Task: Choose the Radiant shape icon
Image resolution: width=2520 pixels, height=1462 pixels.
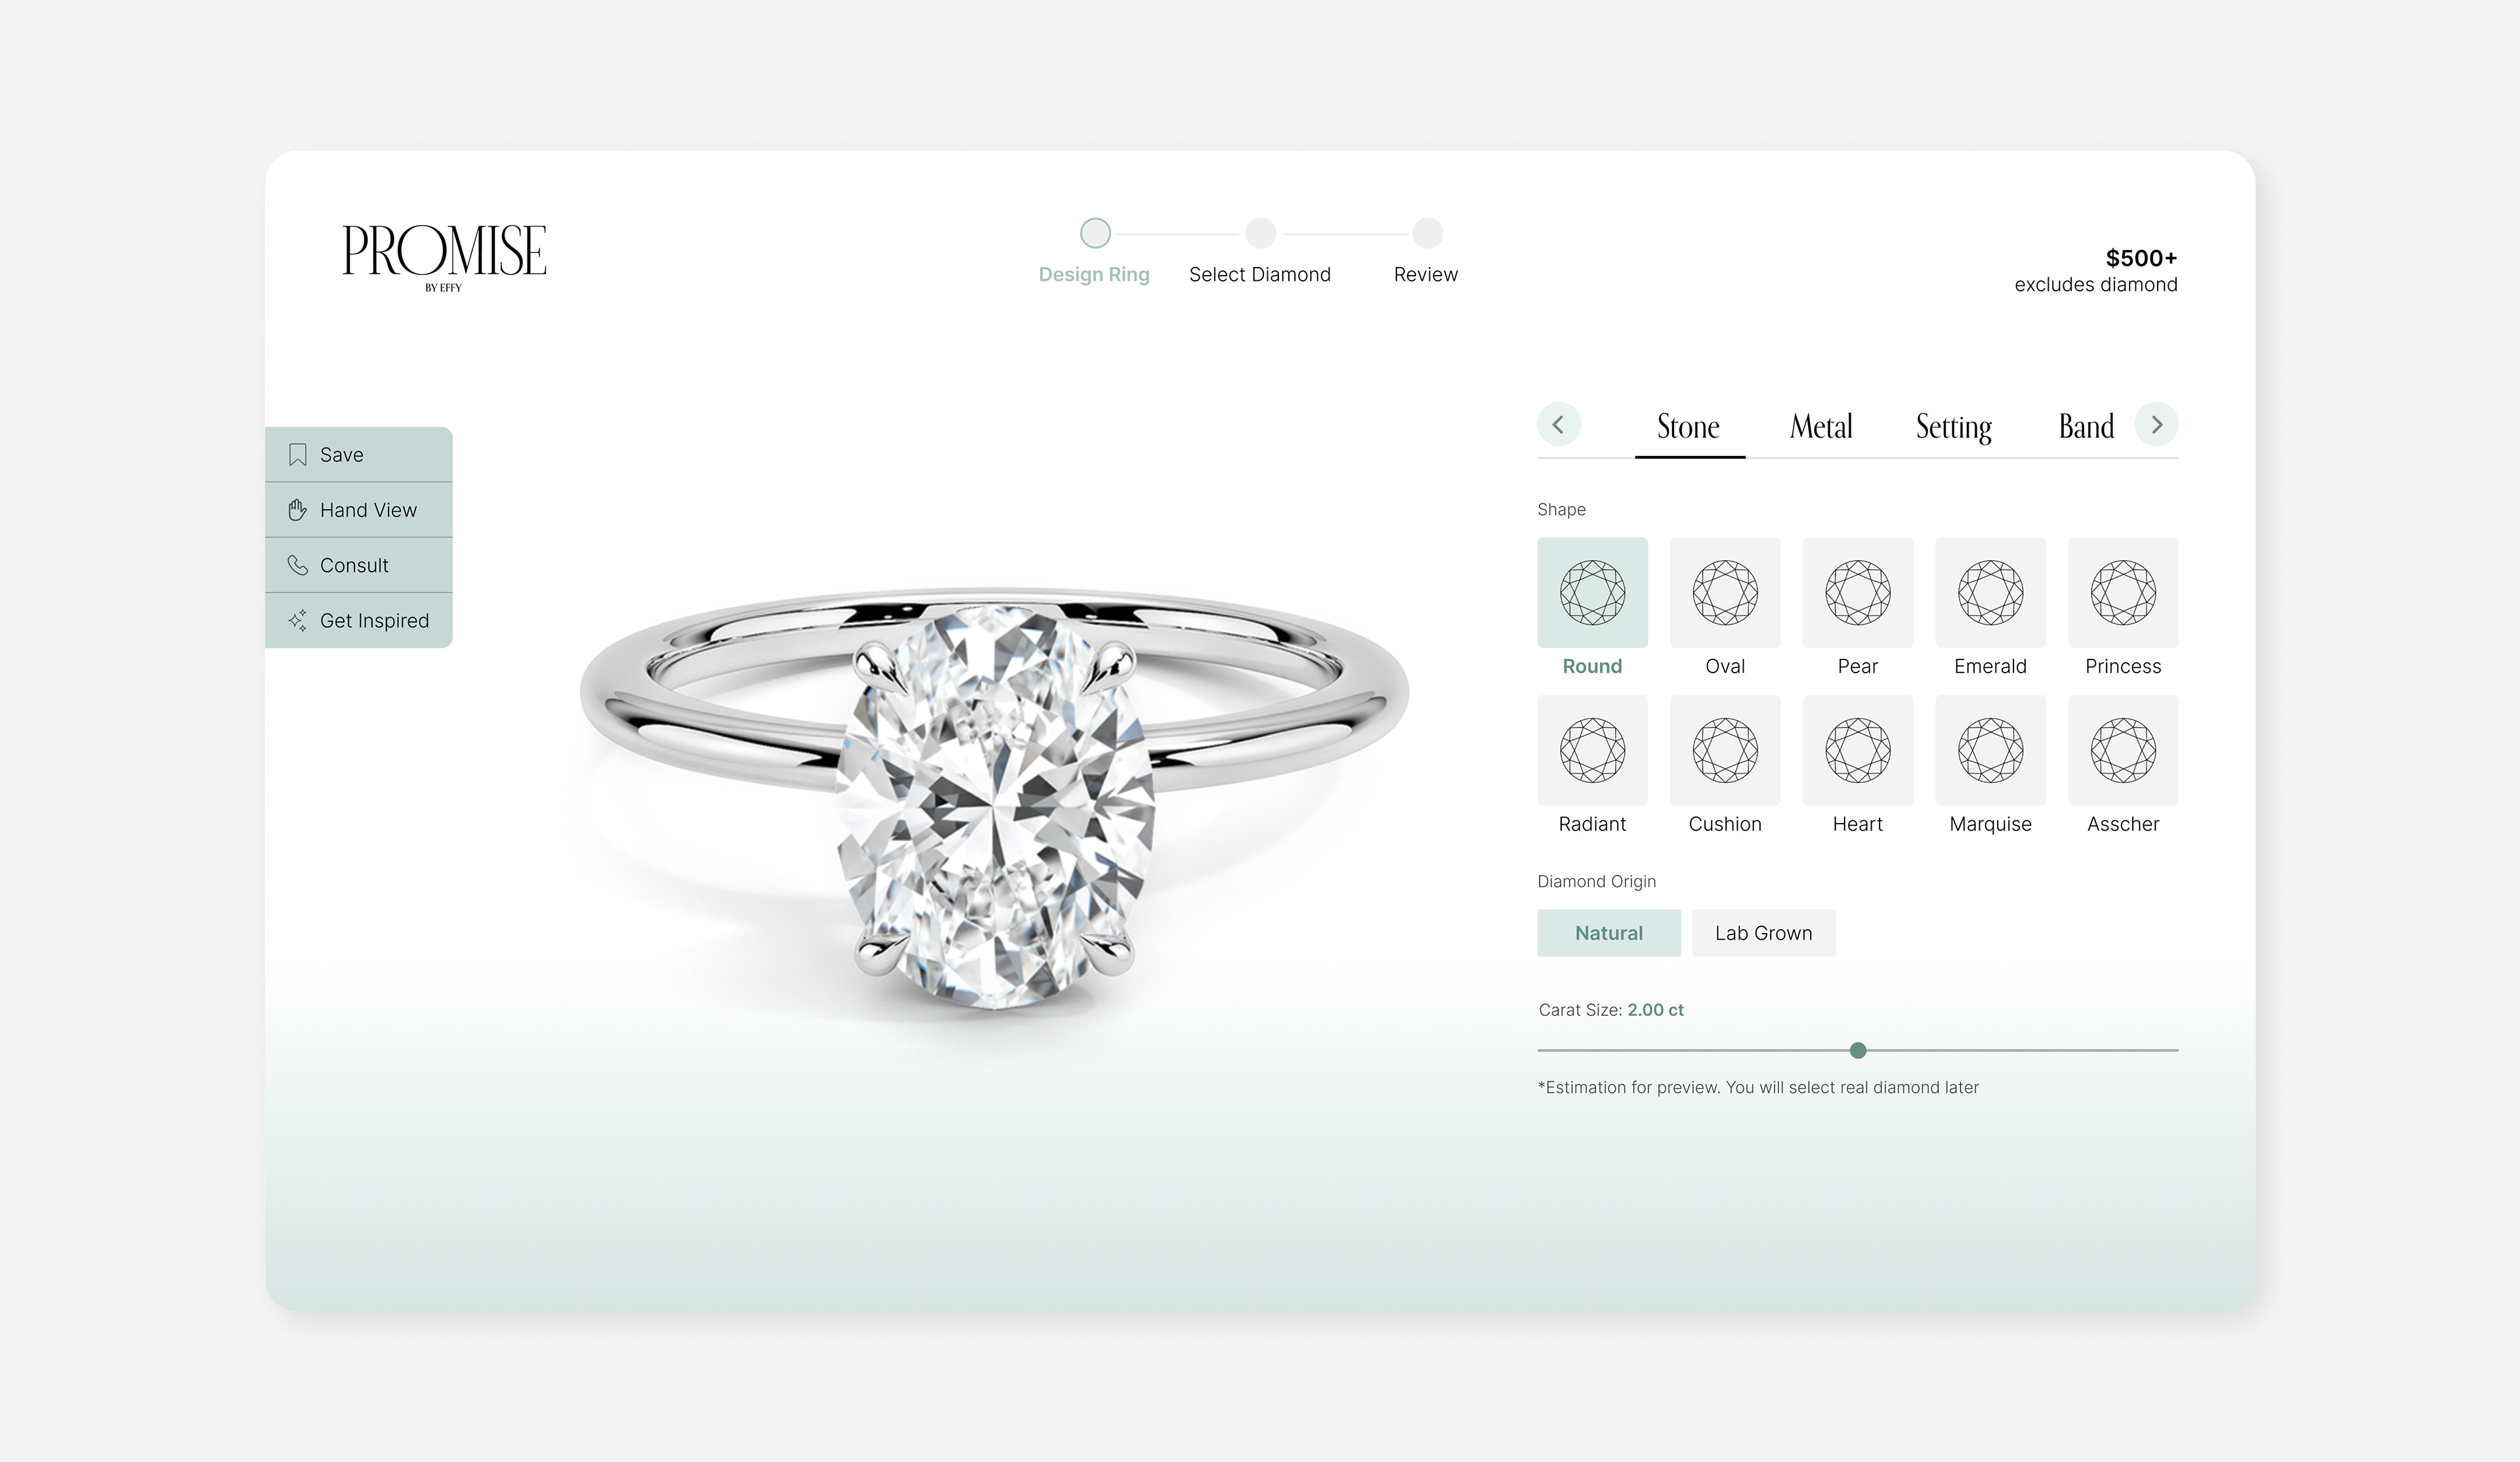Action: pyautogui.click(x=1592, y=750)
